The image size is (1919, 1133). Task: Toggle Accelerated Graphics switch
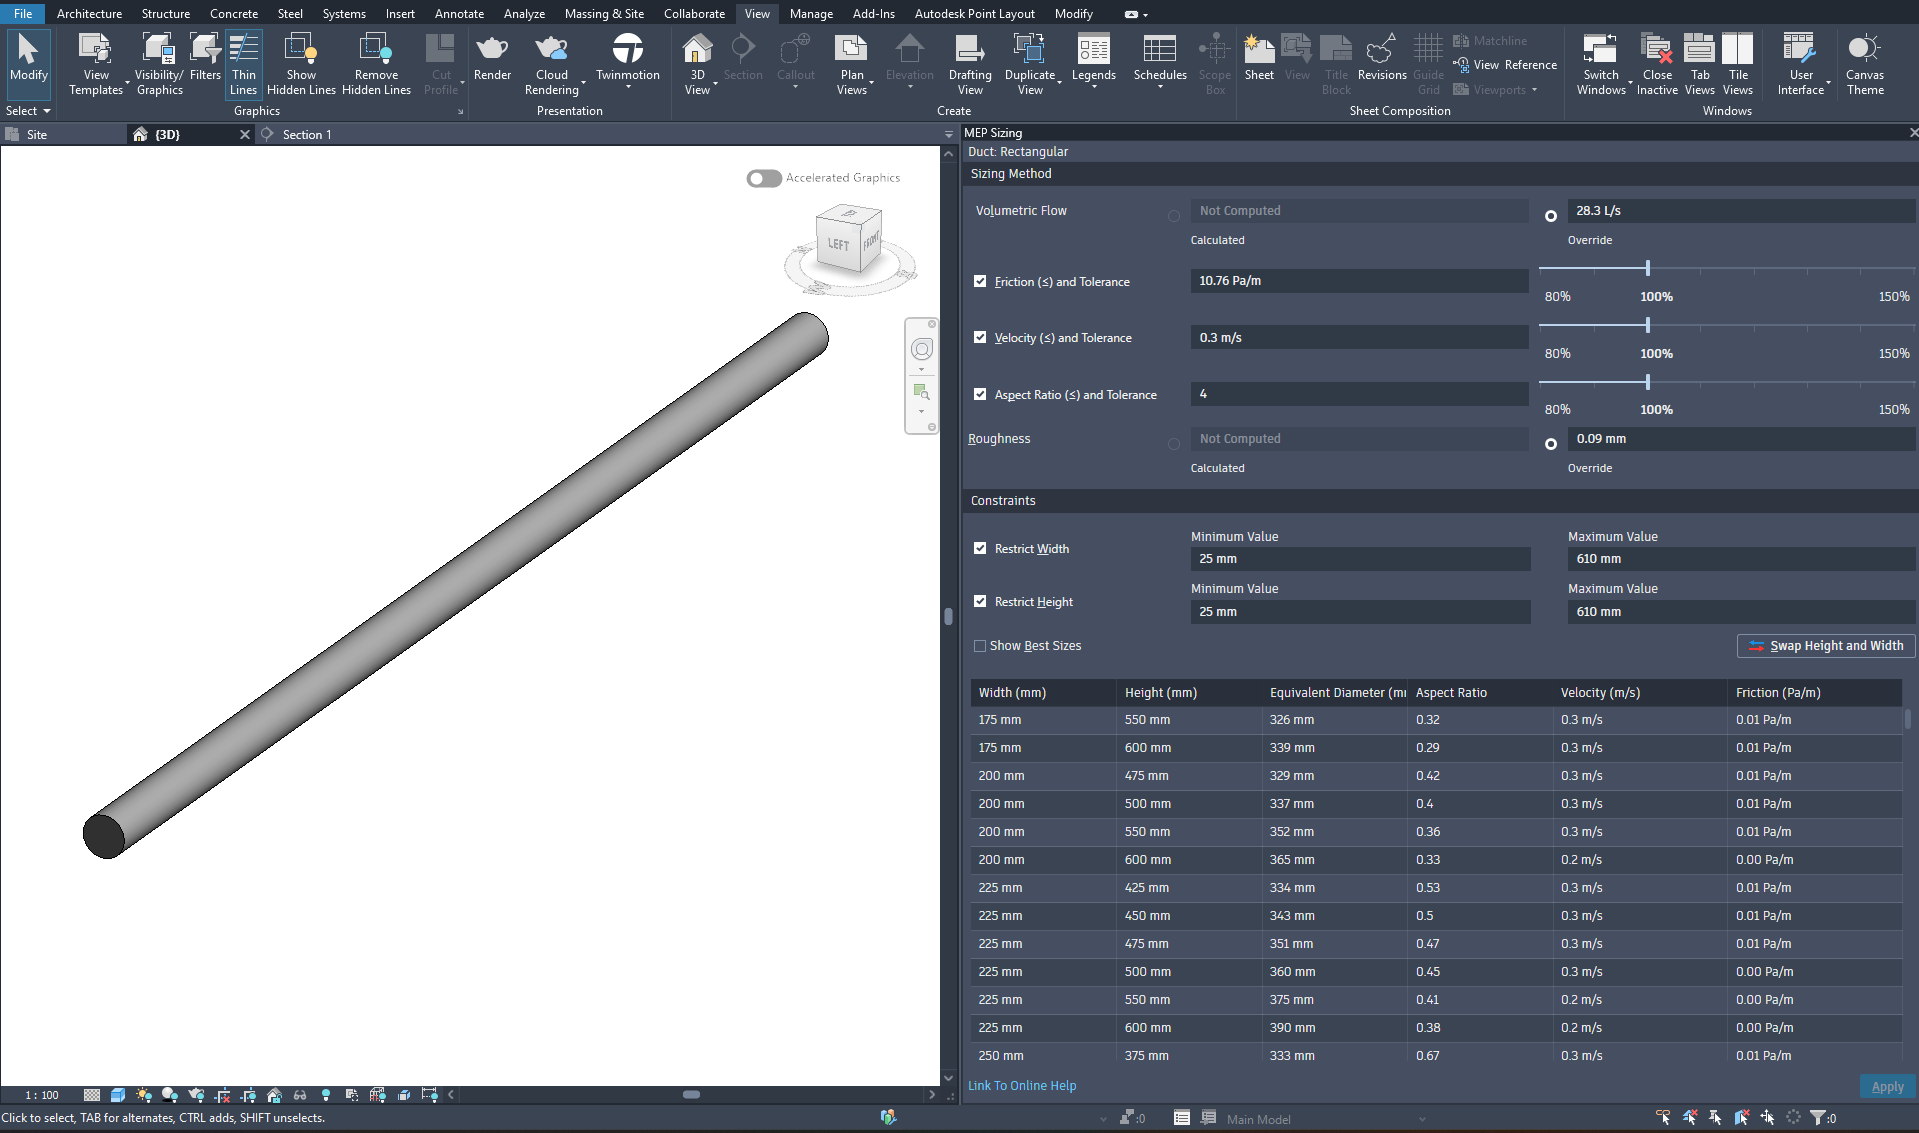[764, 178]
